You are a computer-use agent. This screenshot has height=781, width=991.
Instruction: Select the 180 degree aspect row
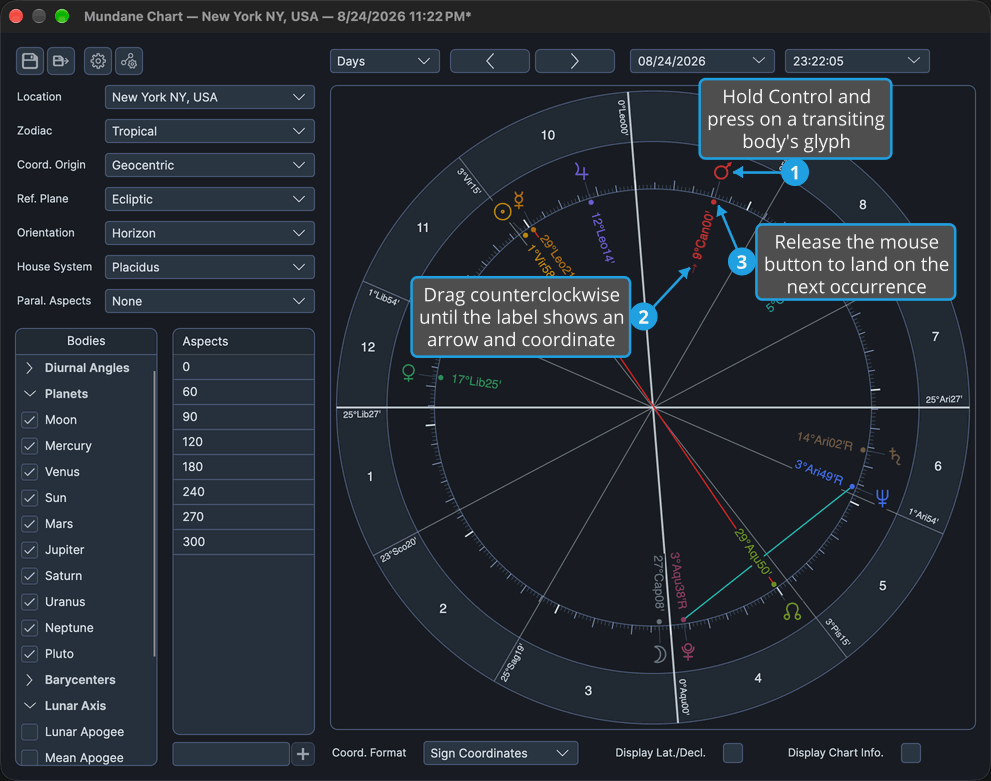243,467
